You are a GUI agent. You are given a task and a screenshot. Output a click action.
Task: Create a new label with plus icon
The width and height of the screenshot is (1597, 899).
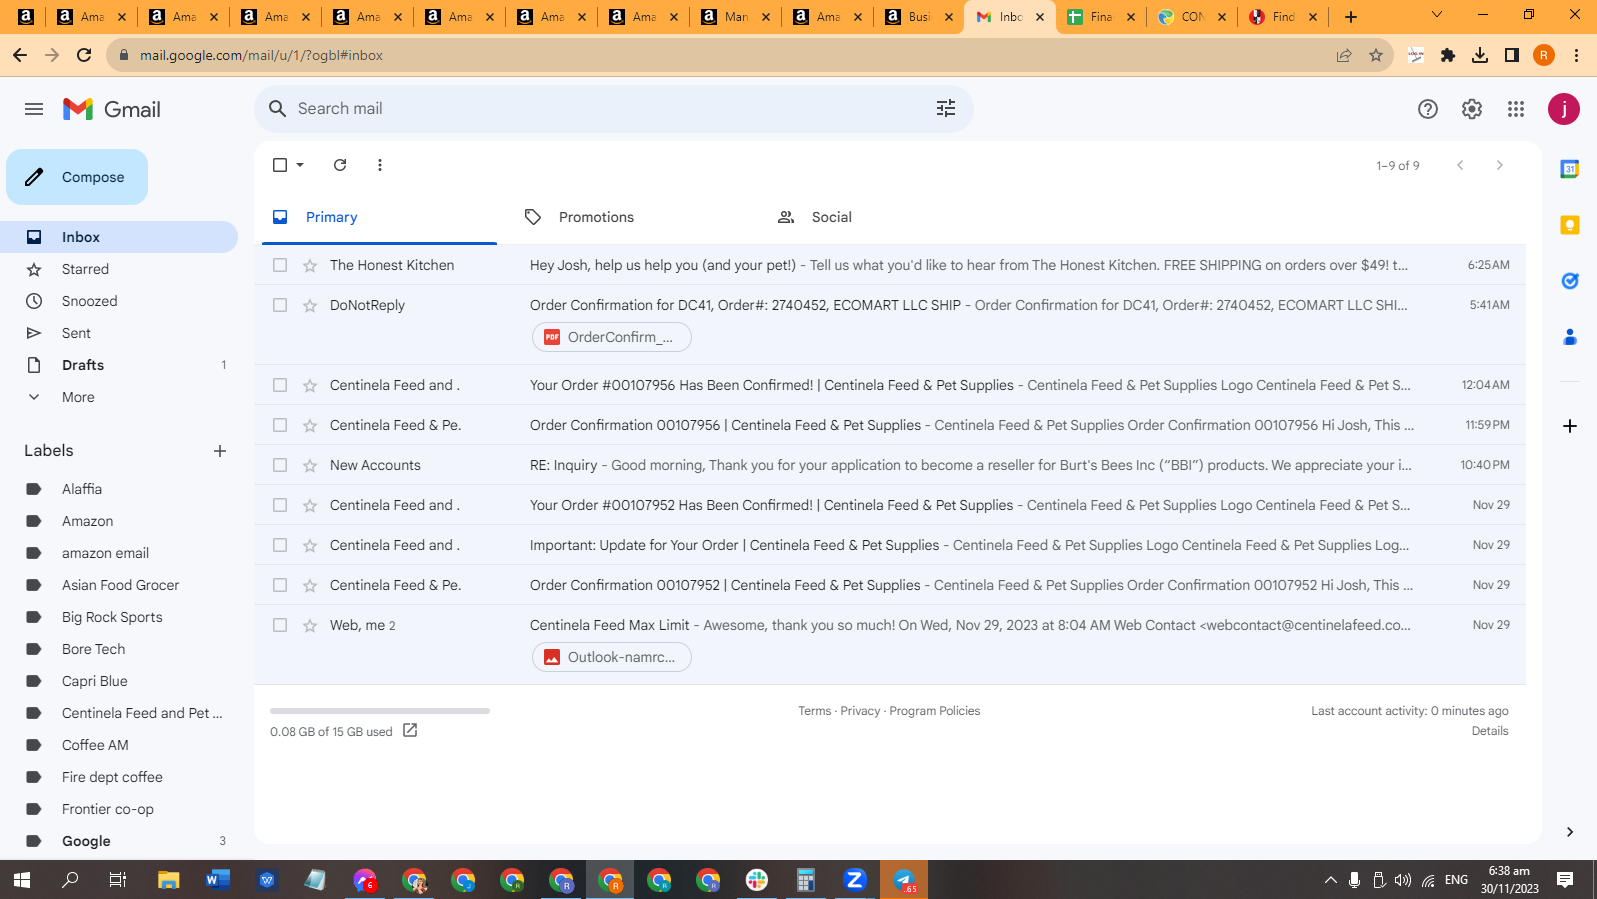pos(220,451)
